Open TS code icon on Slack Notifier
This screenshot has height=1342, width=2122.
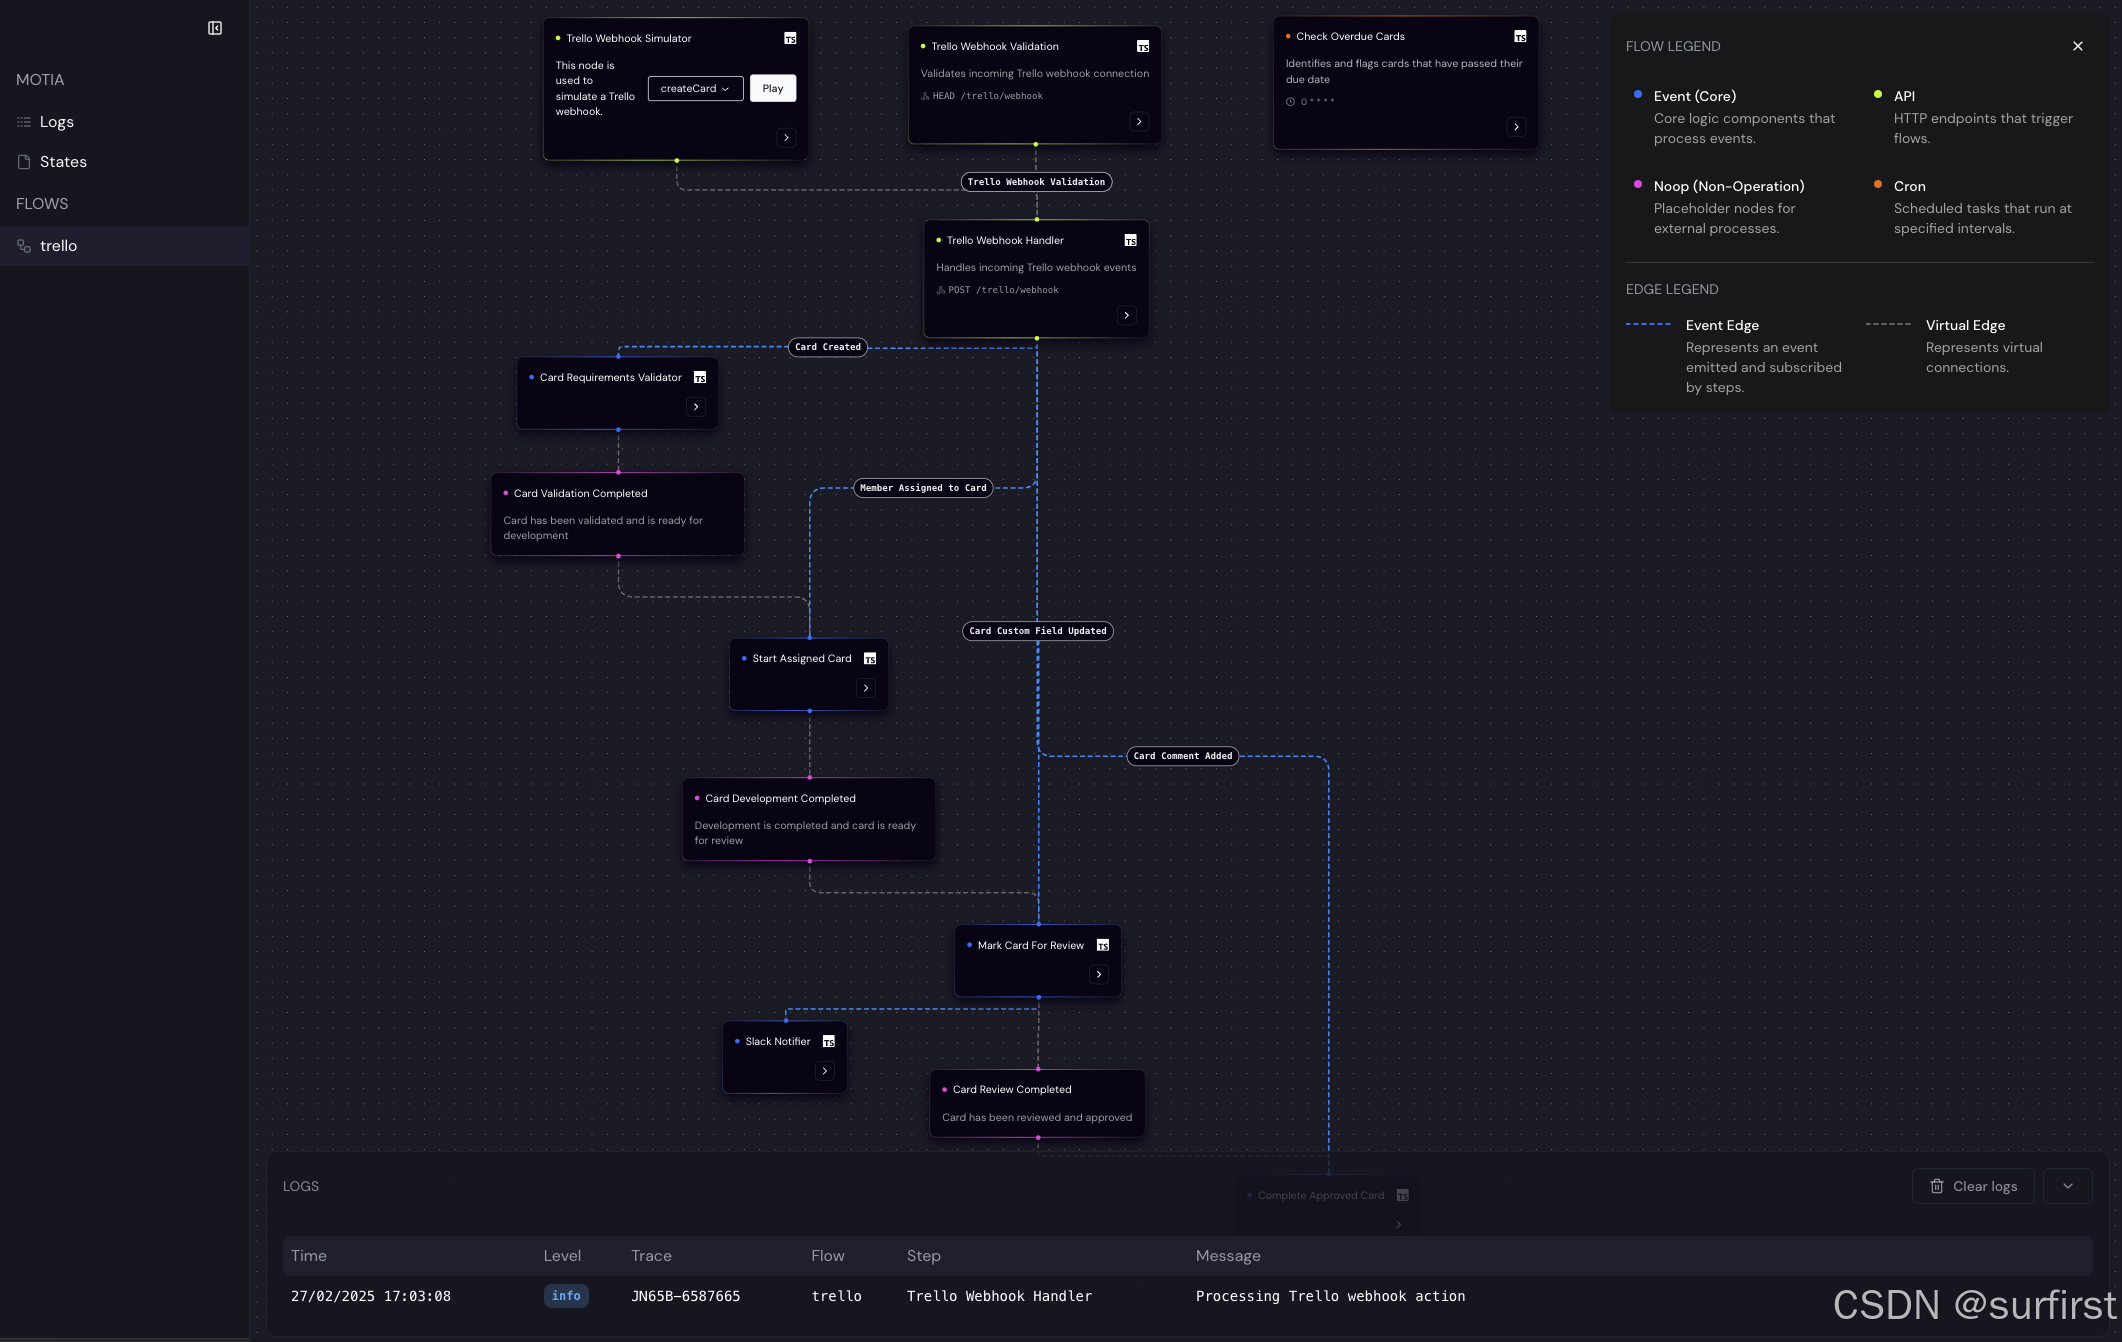click(x=828, y=1042)
